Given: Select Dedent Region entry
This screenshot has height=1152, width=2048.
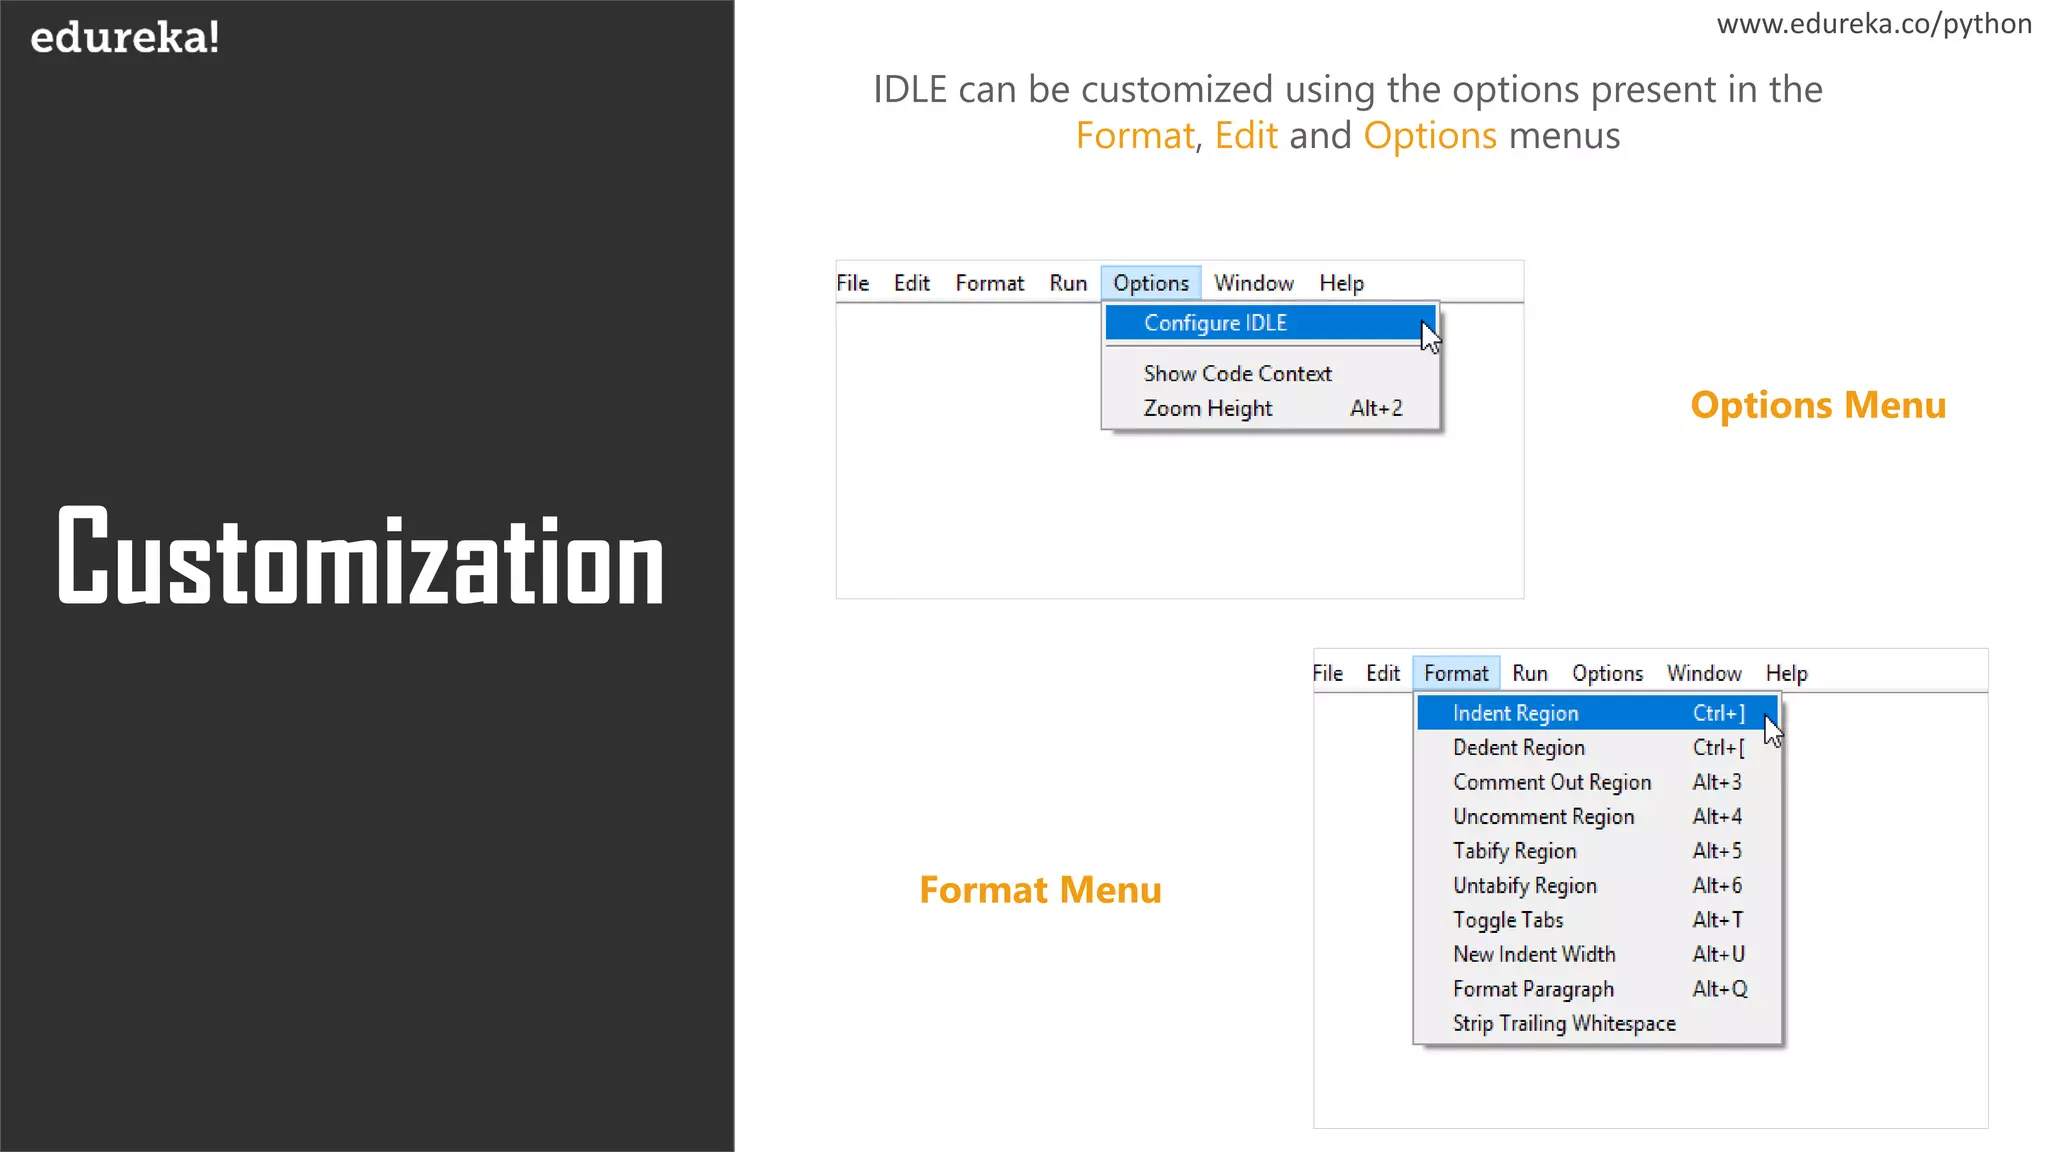Looking at the screenshot, I should click(1597, 748).
